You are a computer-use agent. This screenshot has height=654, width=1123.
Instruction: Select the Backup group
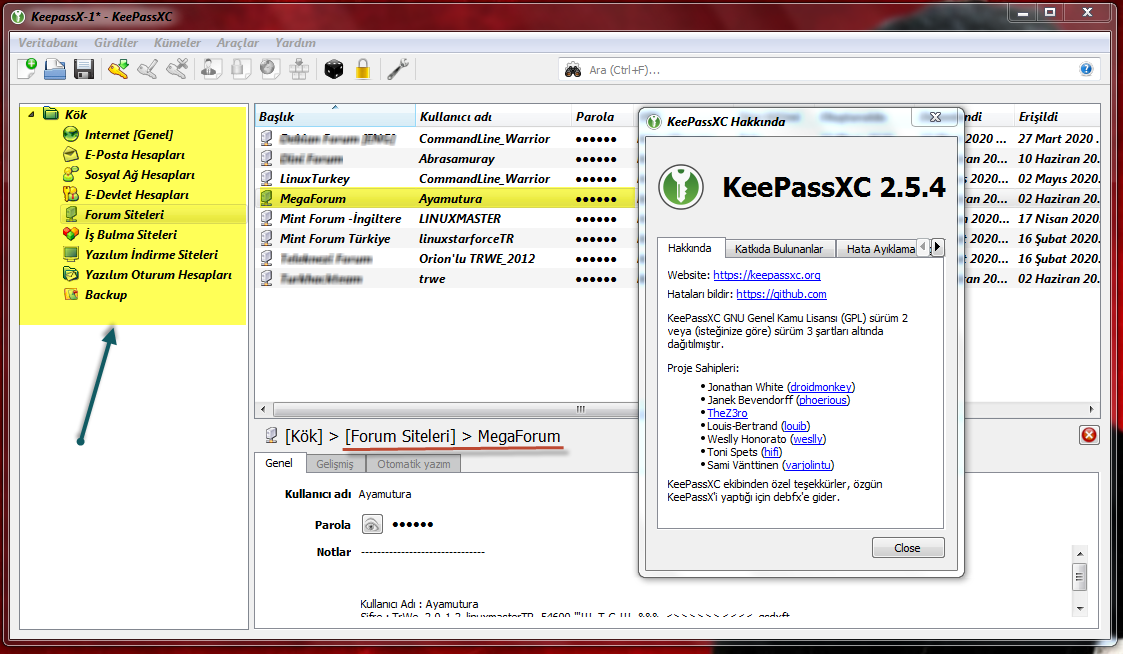pyautogui.click(x=105, y=295)
